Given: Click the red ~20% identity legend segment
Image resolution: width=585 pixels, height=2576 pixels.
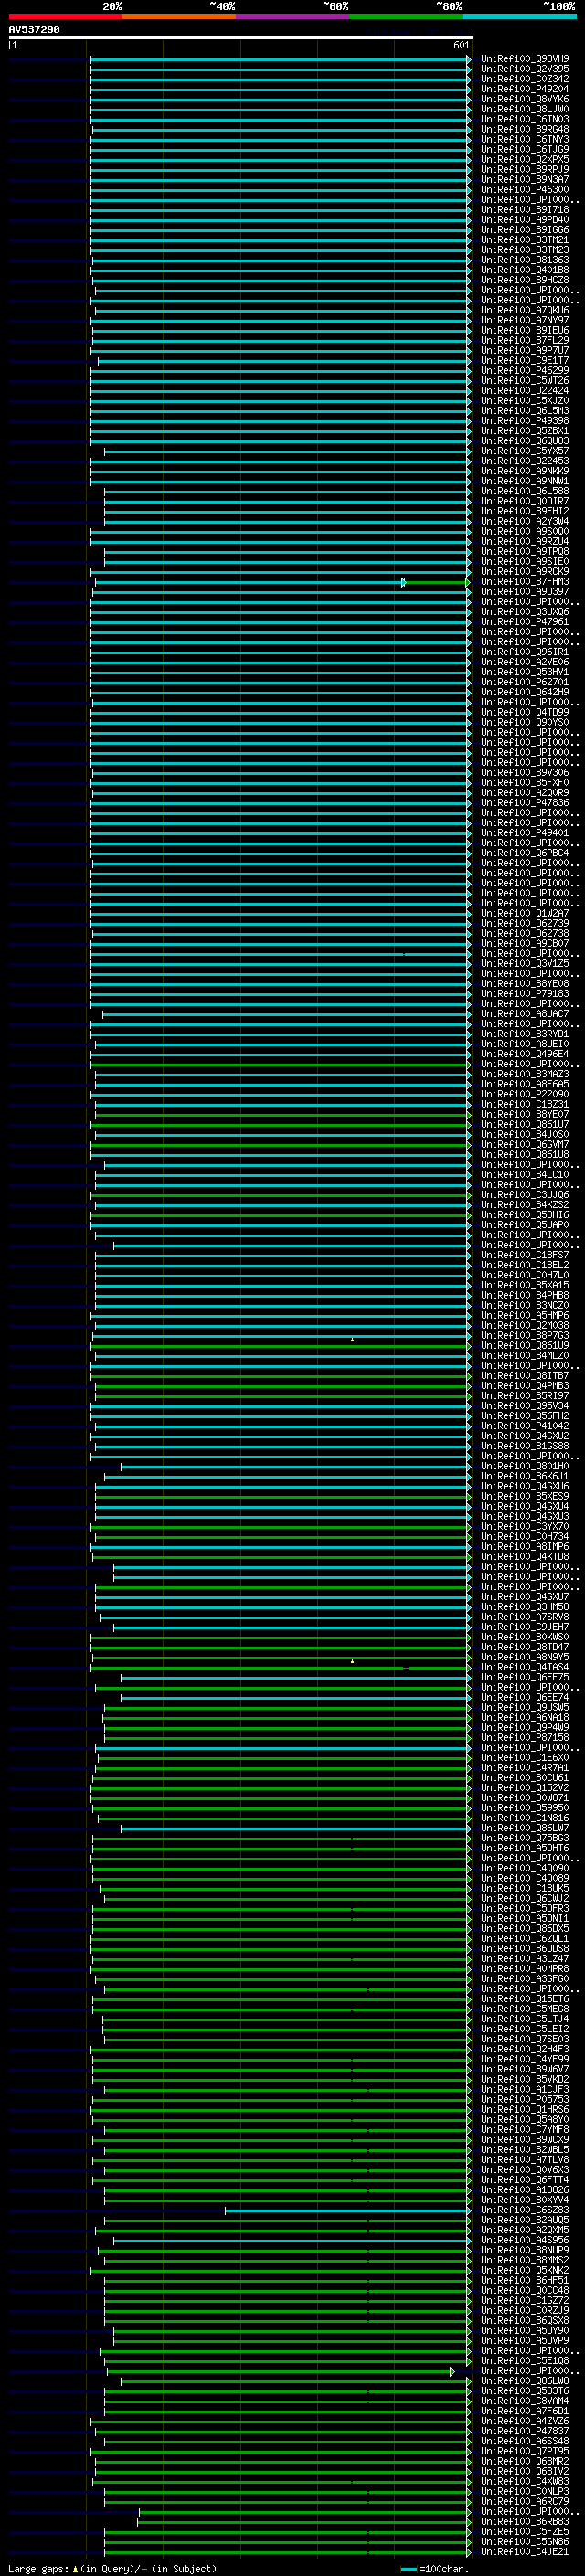Looking at the screenshot, I should [x=65, y=16].
